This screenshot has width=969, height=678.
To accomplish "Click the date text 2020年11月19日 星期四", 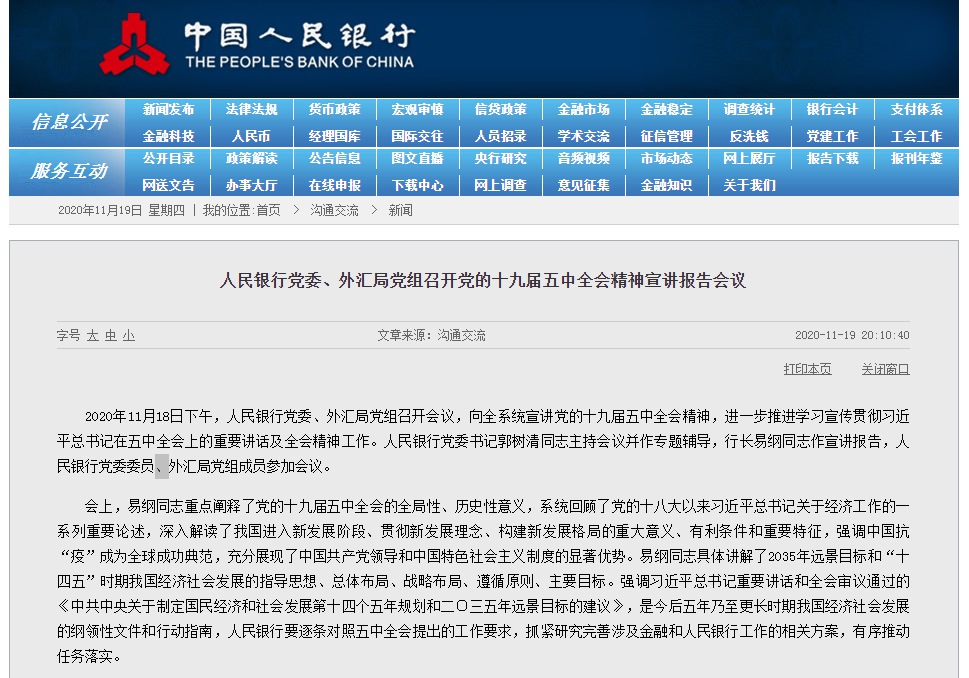I will click(121, 210).
